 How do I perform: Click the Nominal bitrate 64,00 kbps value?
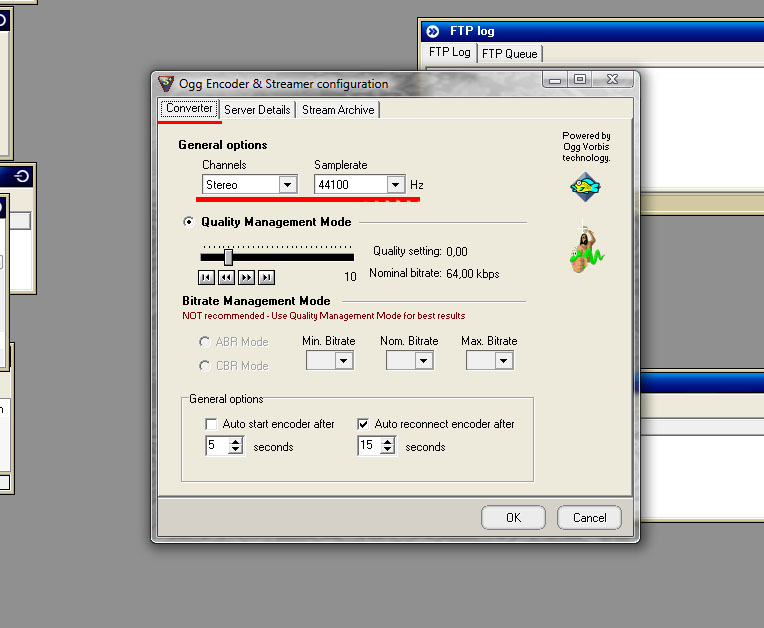[473, 274]
